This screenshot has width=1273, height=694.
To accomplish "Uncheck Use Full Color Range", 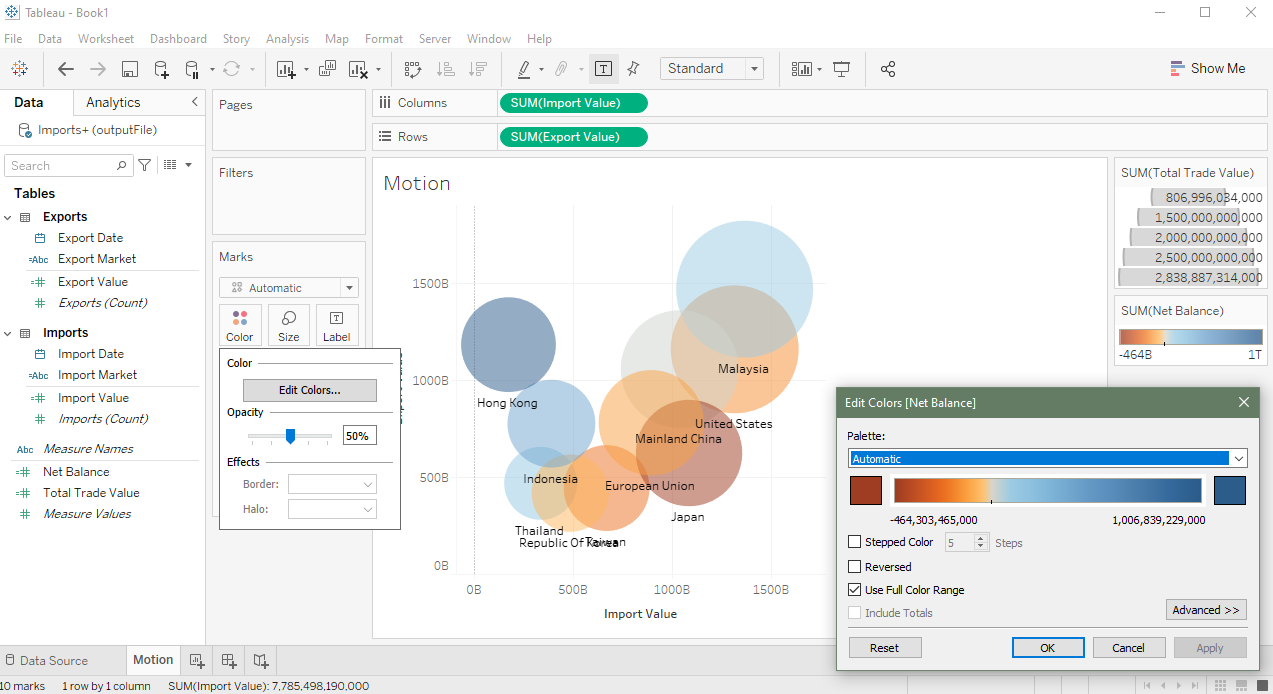I will click(855, 590).
